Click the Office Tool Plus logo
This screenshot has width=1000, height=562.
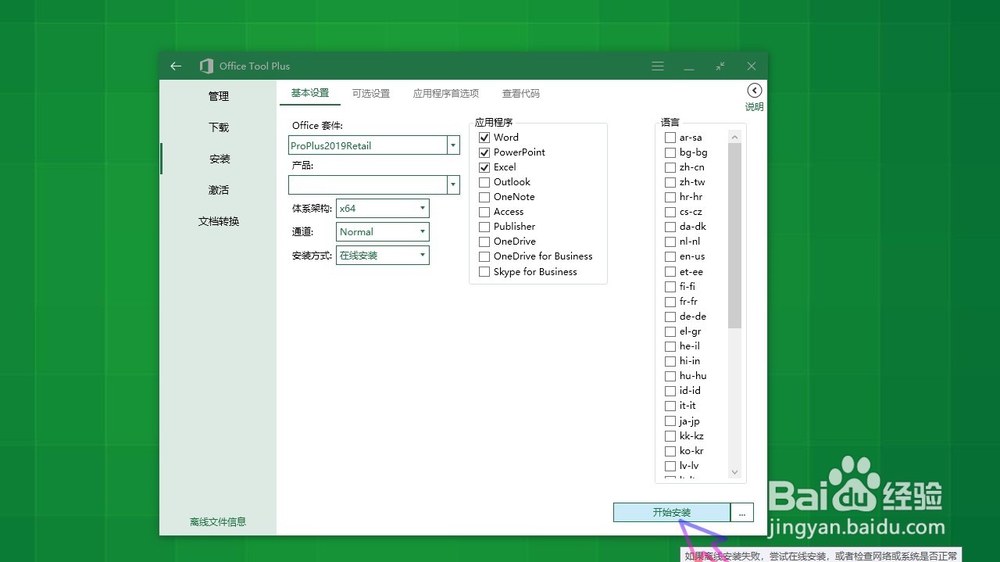coord(206,66)
